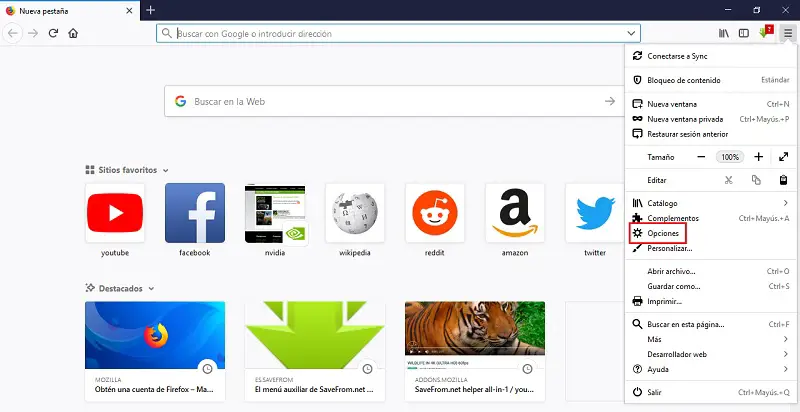Choose Personalizar... menu entry
800x412 pixels.
click(712, 248)
